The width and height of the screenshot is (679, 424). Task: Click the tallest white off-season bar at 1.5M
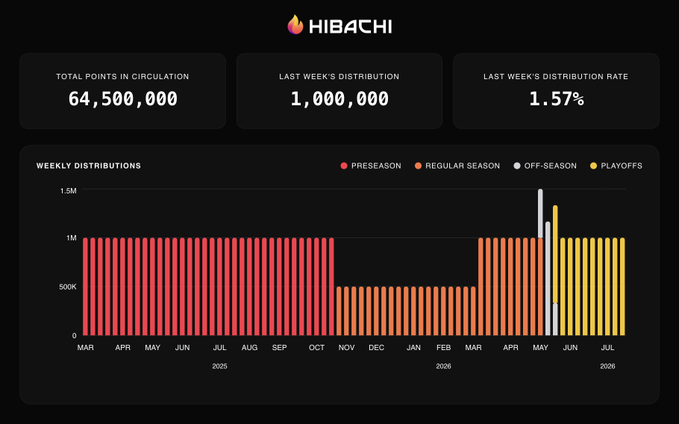click(540, 214)
